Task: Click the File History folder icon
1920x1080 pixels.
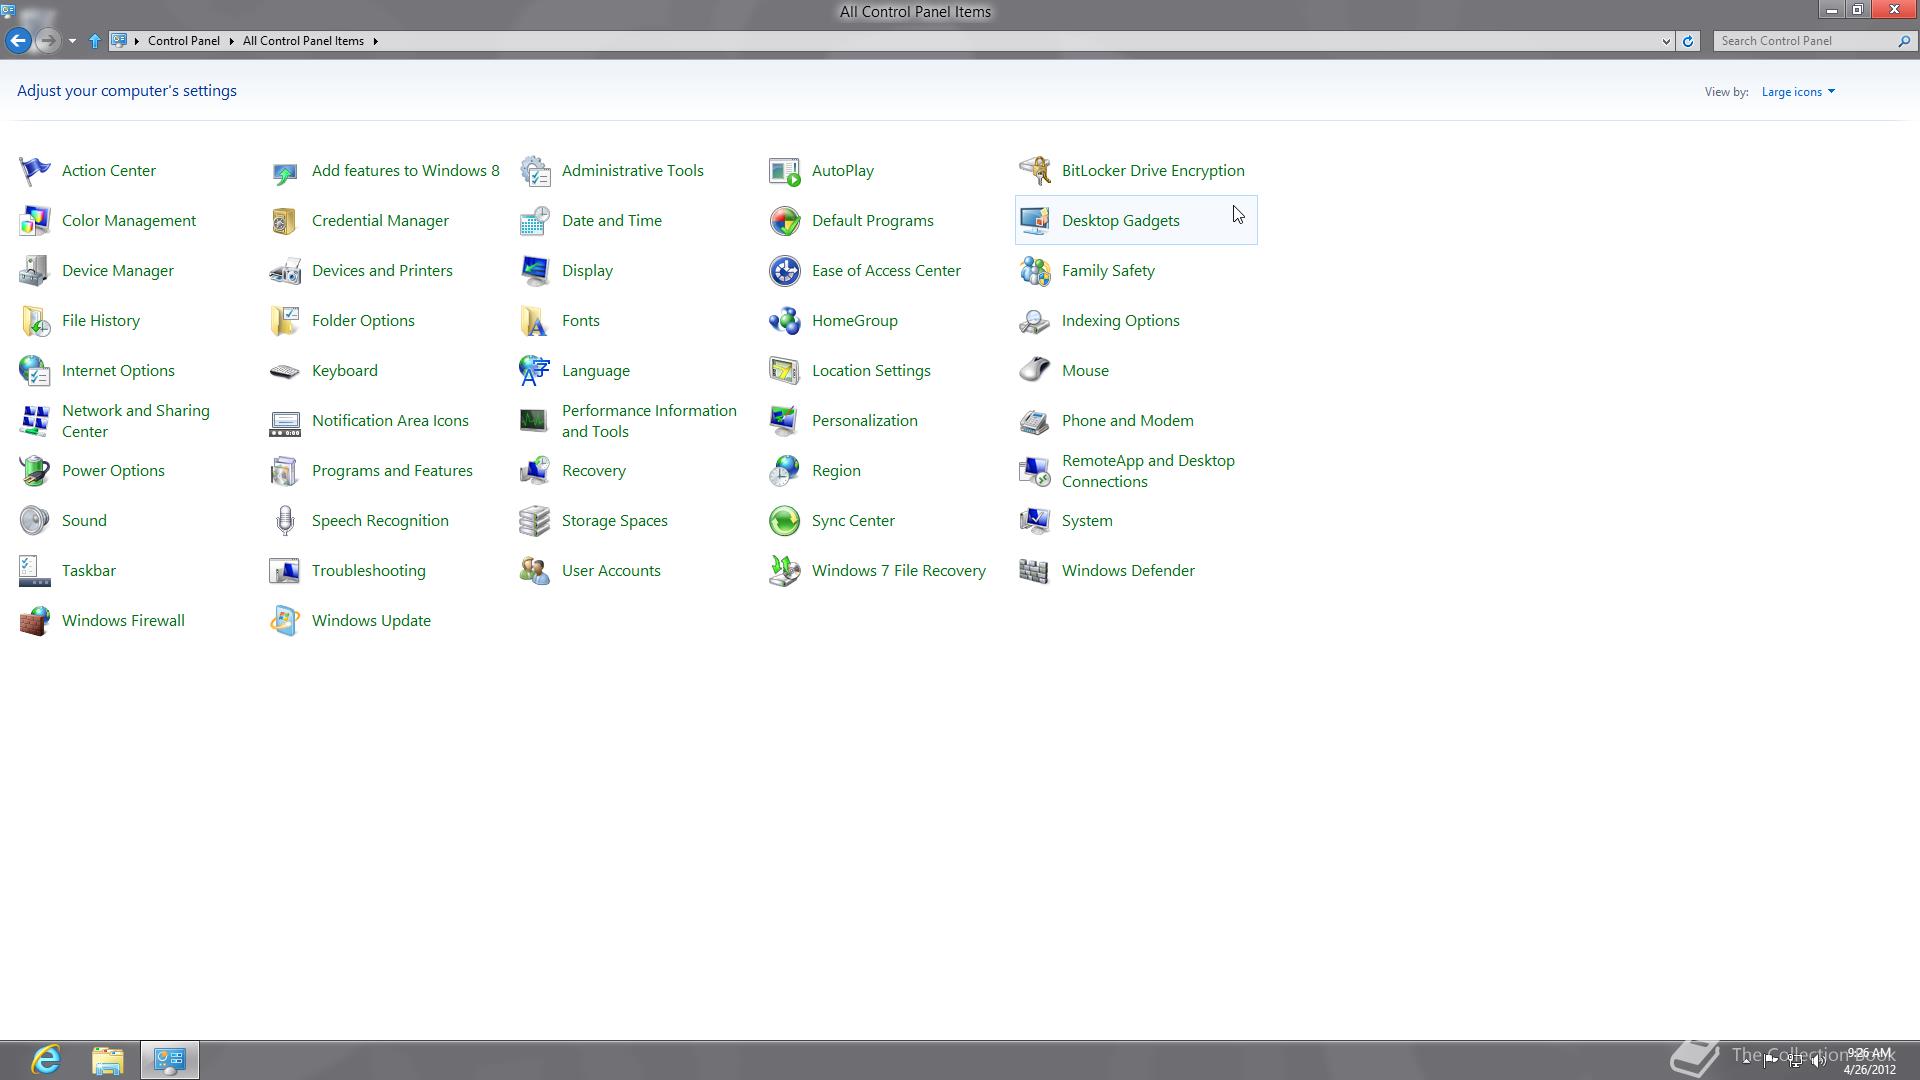Action: pos(35,321)
